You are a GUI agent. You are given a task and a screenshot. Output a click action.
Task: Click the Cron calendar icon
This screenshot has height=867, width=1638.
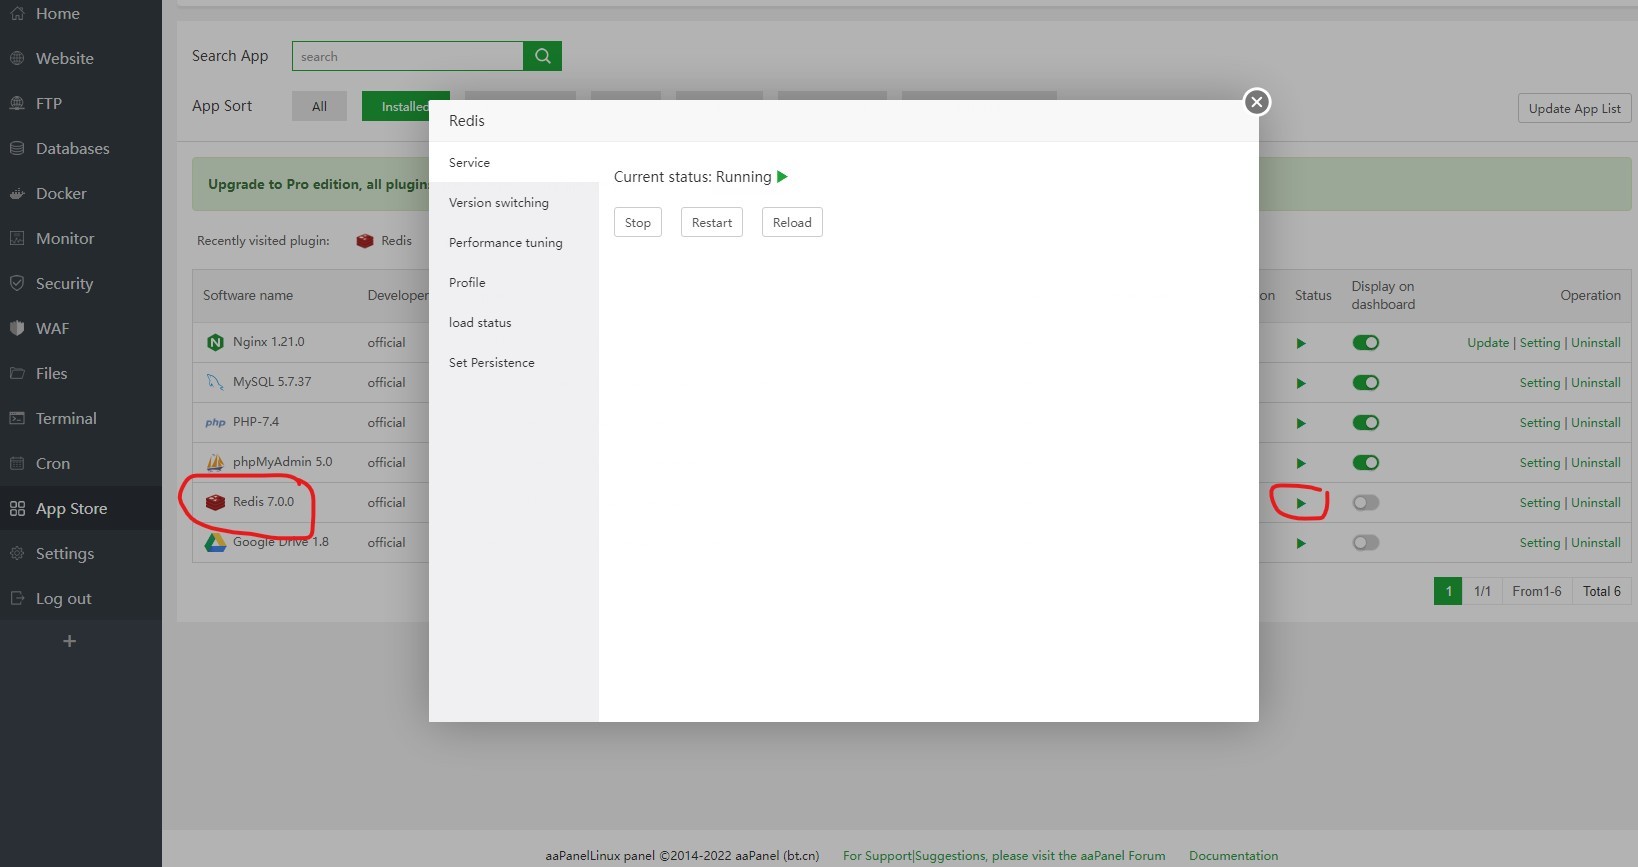(x=17, y=463)
